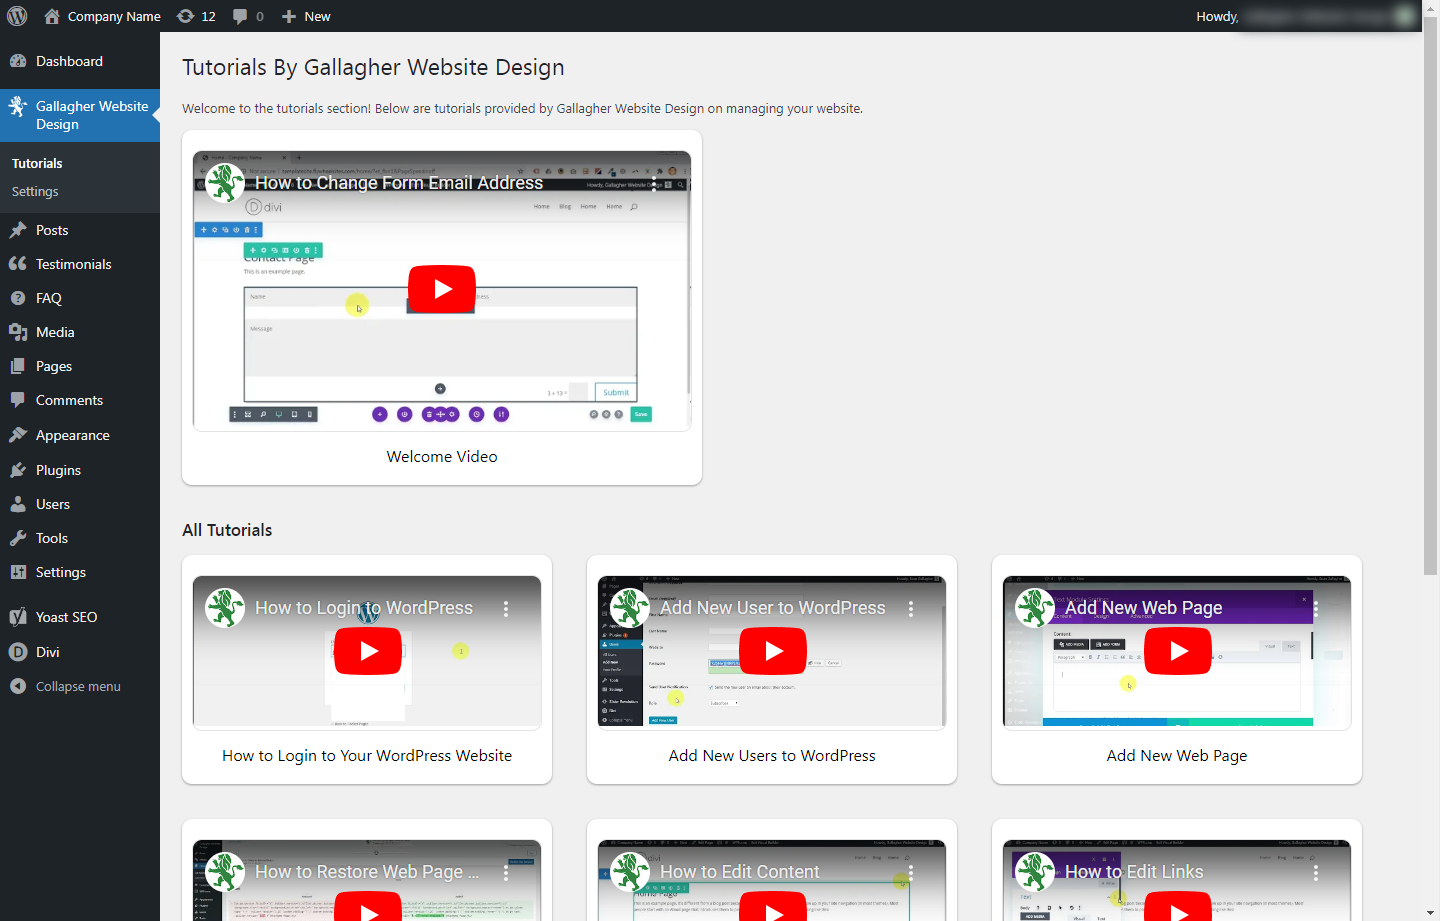Image resolution: width=1440 pixels, height=921 pixels.
Task: Open more options on How to Edit Links video
Action: [x=1316, y=872]
